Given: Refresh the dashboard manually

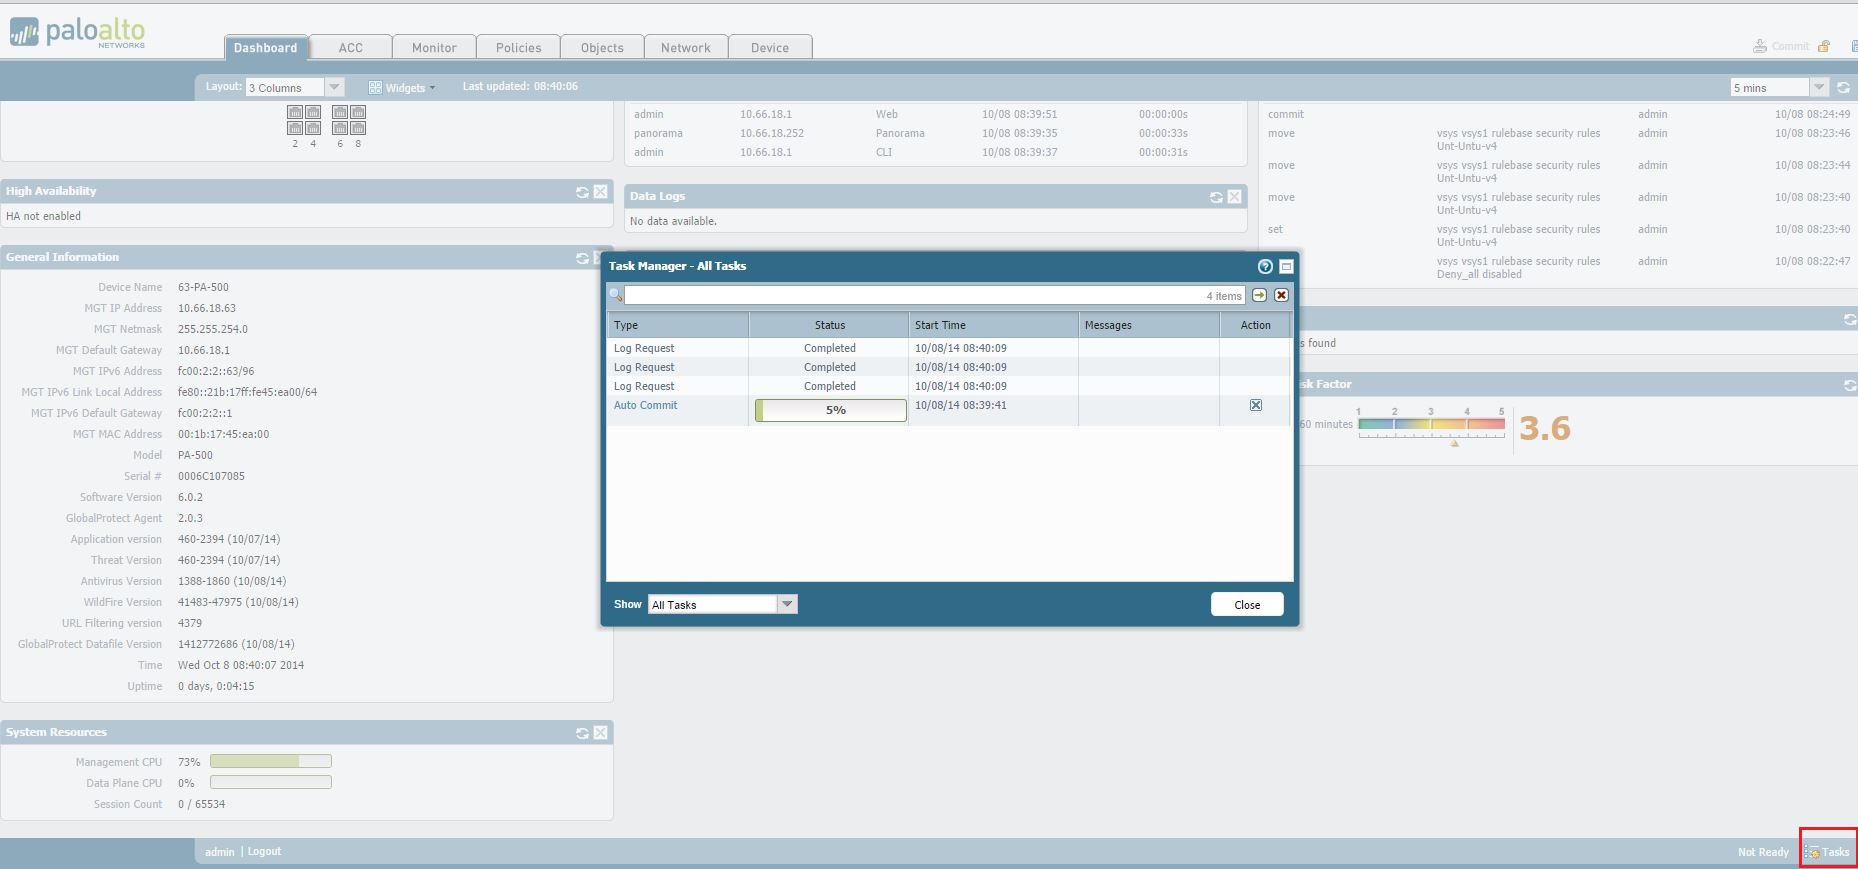Looking at the screenshot, I should coord(1843,88).
